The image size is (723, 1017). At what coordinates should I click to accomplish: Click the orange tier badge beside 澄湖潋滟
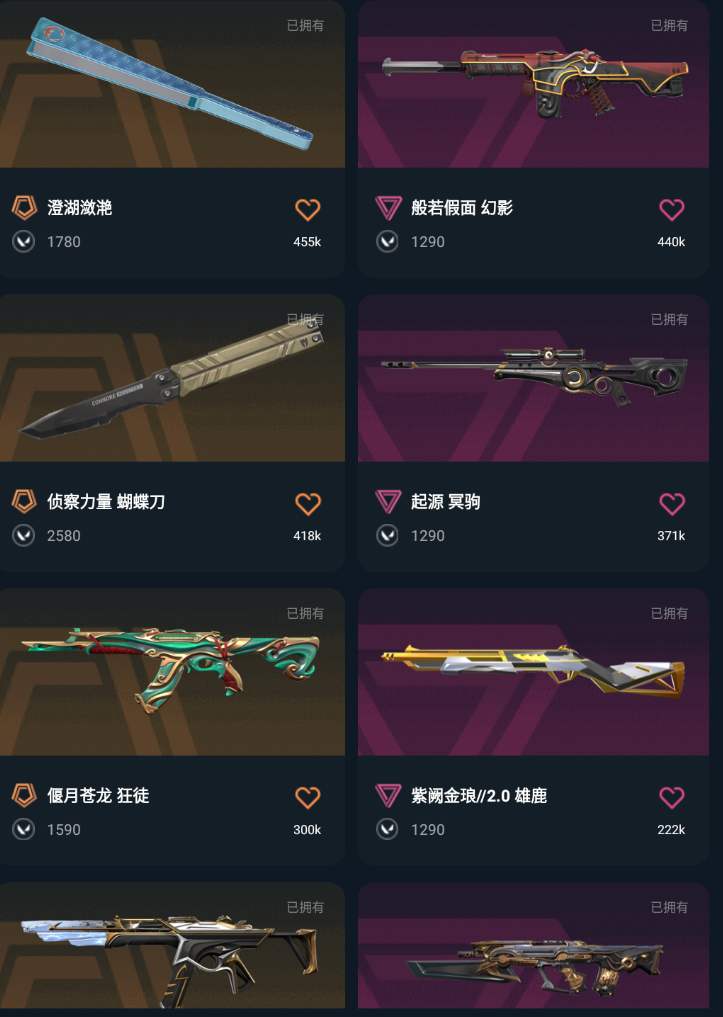coord(24,208)
